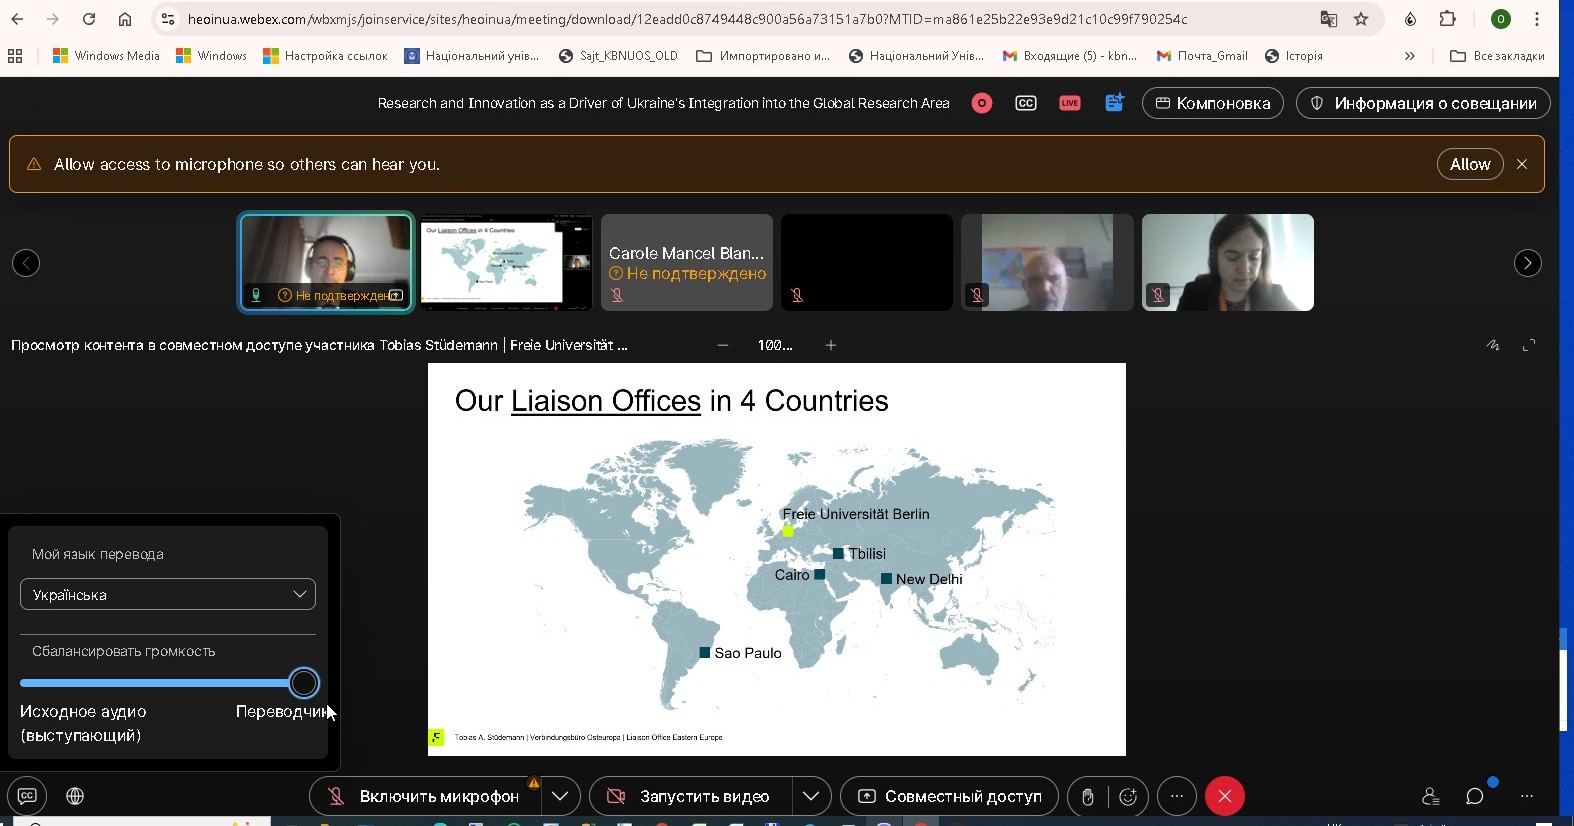Start camera with Запустить видео
This screenshot has height=826, width=1574.
coord(691,796)
